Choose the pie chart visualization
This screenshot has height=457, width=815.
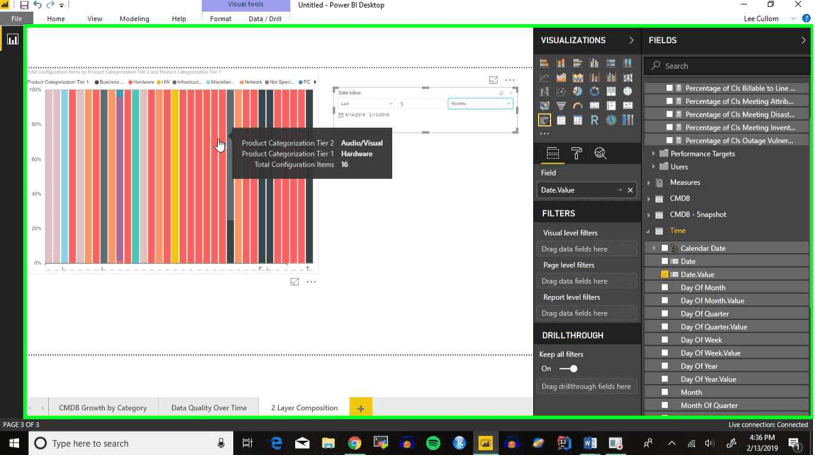point(578,92)
